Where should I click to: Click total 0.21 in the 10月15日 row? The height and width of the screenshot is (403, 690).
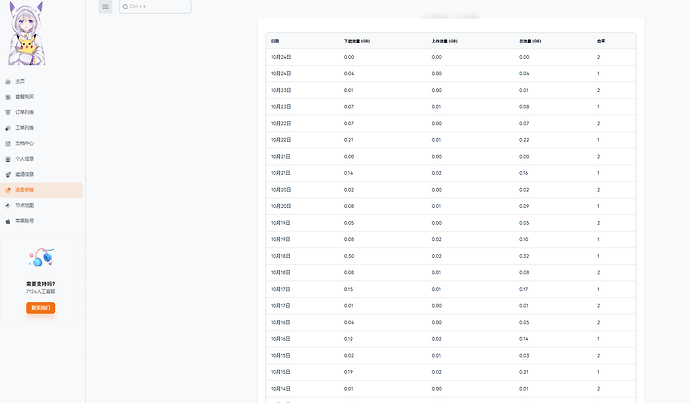pyautogui.click(x=524, y=372)
